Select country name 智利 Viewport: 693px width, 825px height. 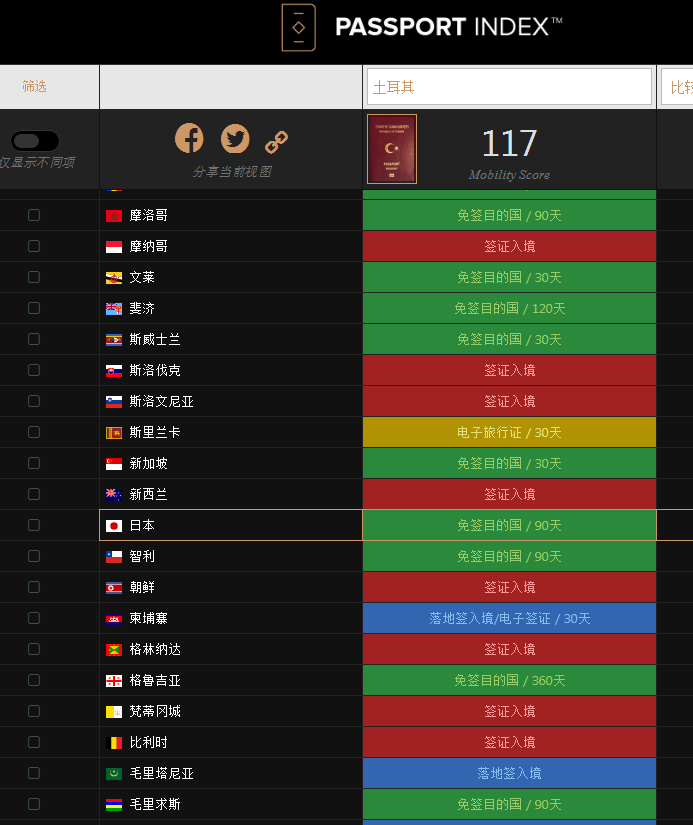coord(142,557)
